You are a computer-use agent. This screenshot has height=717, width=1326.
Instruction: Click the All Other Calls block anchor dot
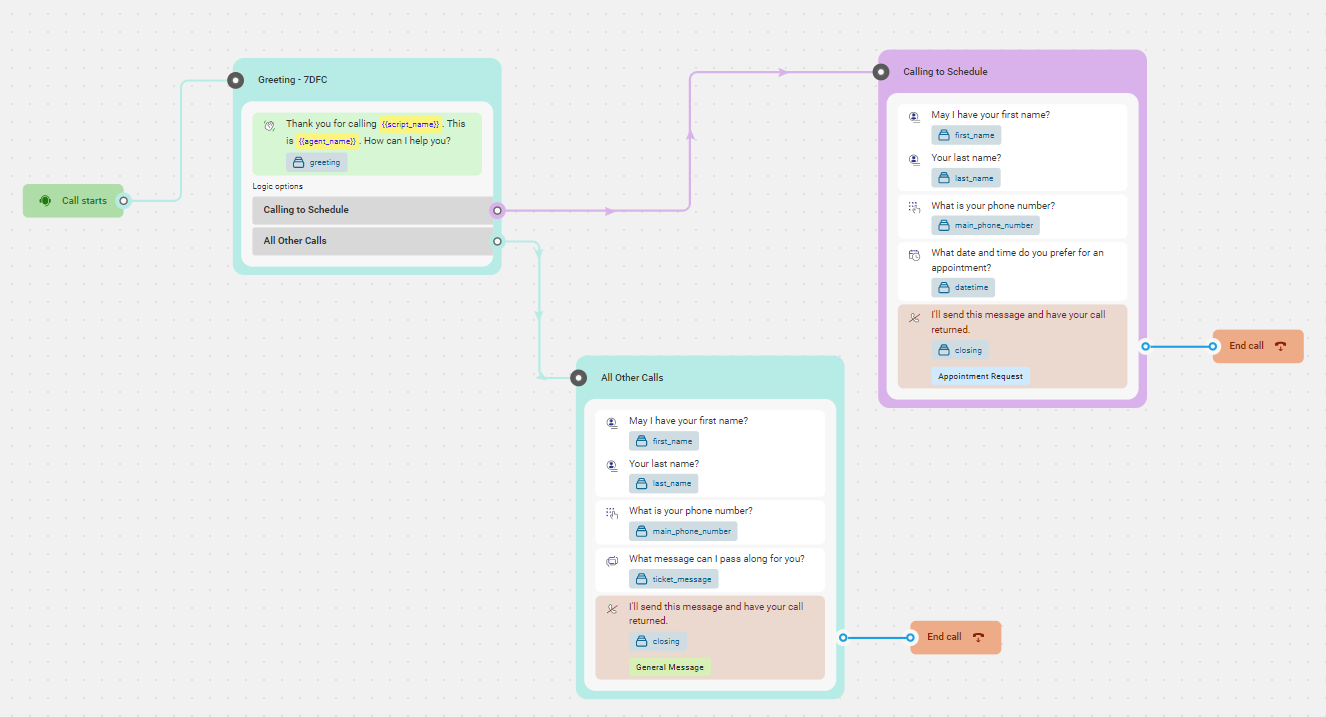tap(578, 378)
